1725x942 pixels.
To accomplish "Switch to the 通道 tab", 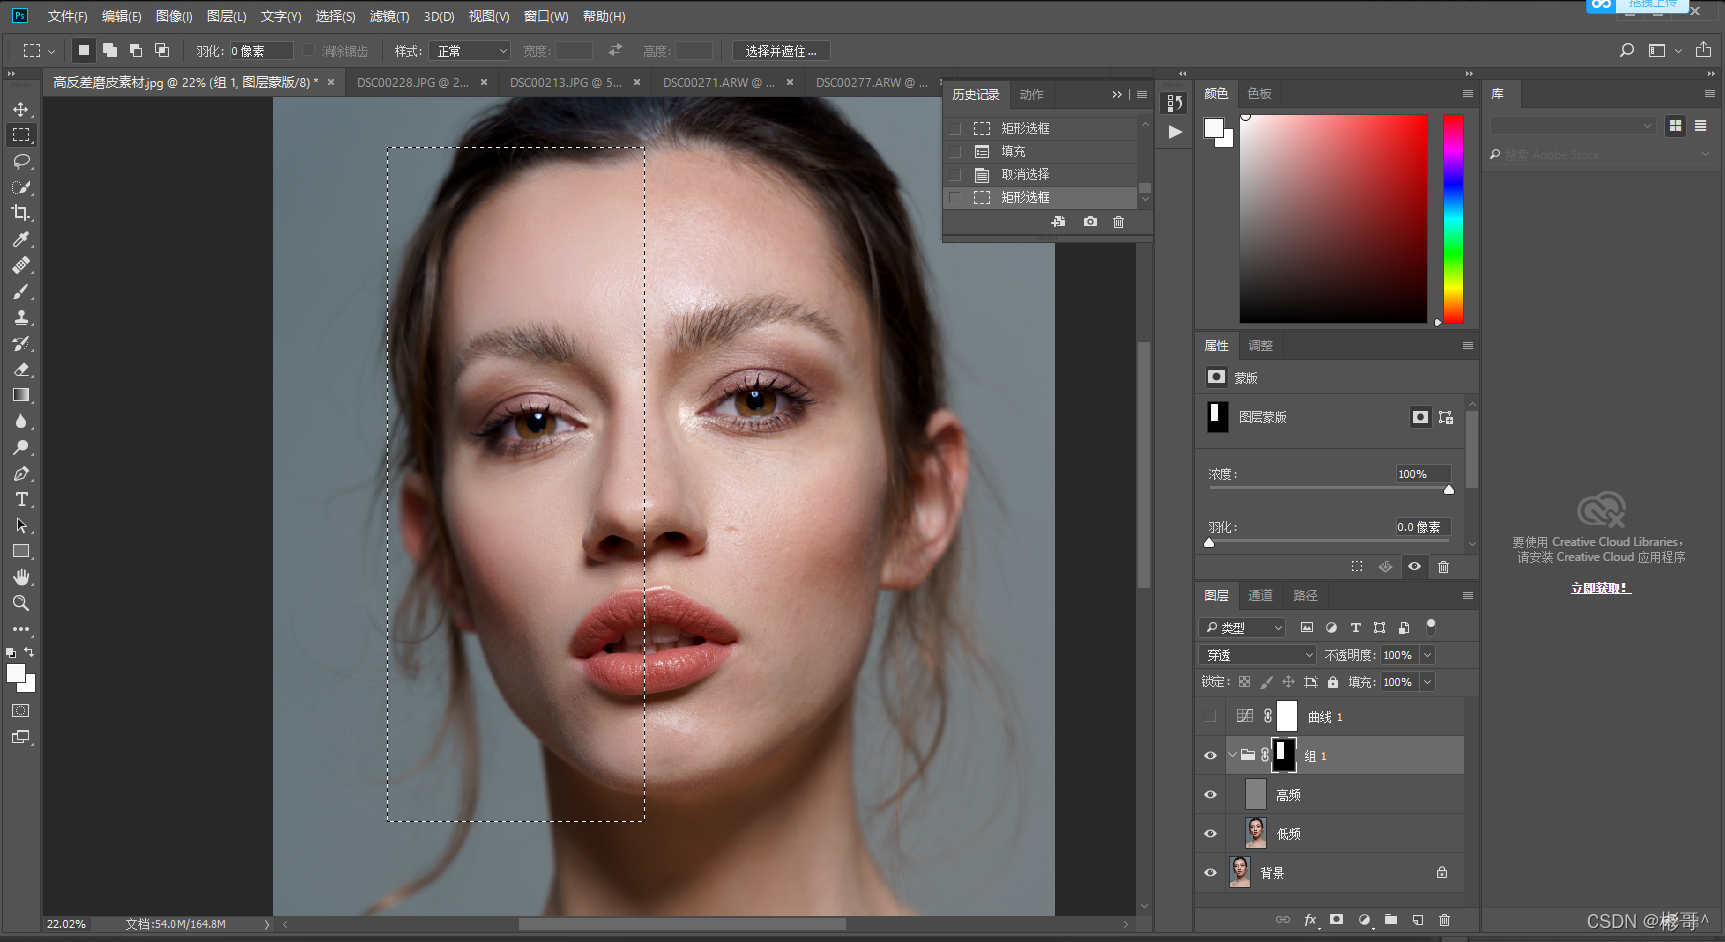I will [1260, 596].
